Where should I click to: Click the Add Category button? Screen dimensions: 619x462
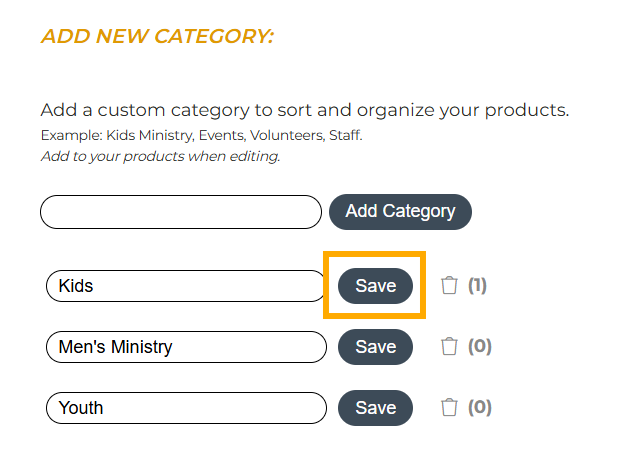(x=400, y=212)
